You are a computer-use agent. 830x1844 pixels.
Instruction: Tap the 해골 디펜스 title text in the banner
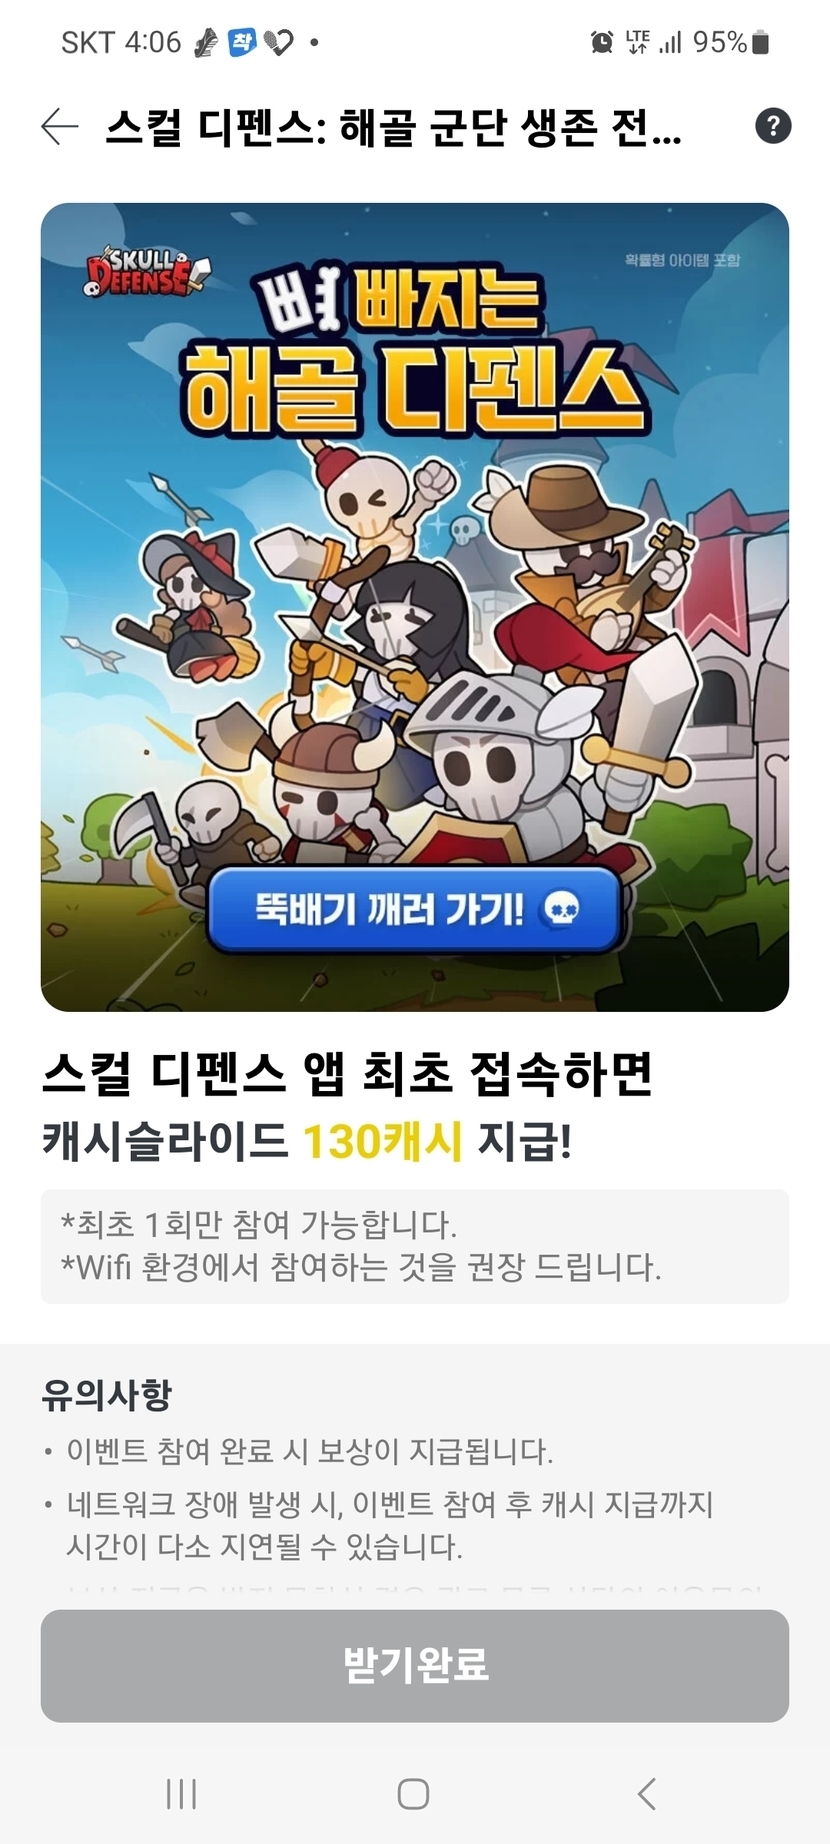pyautogui.click(x=412, y=390)
